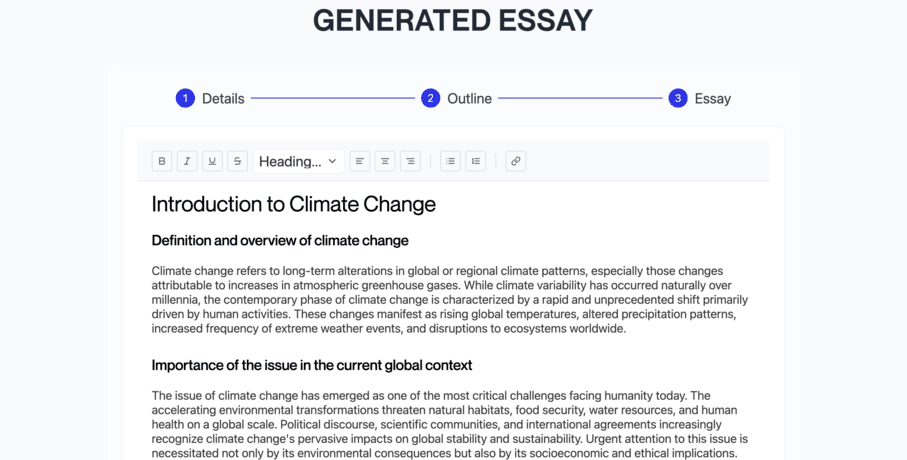907x460 pixels.
Task: Insert a hyperlink
Action: pyautogui.click(x=516, y=161)
